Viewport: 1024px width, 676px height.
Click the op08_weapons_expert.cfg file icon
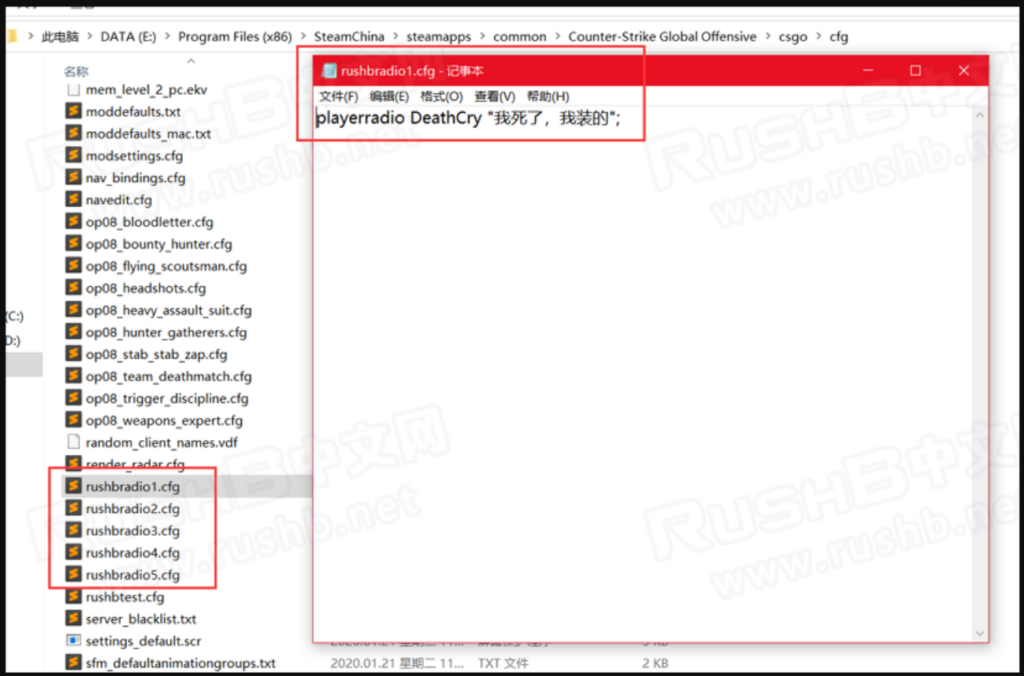coord(73,421)
